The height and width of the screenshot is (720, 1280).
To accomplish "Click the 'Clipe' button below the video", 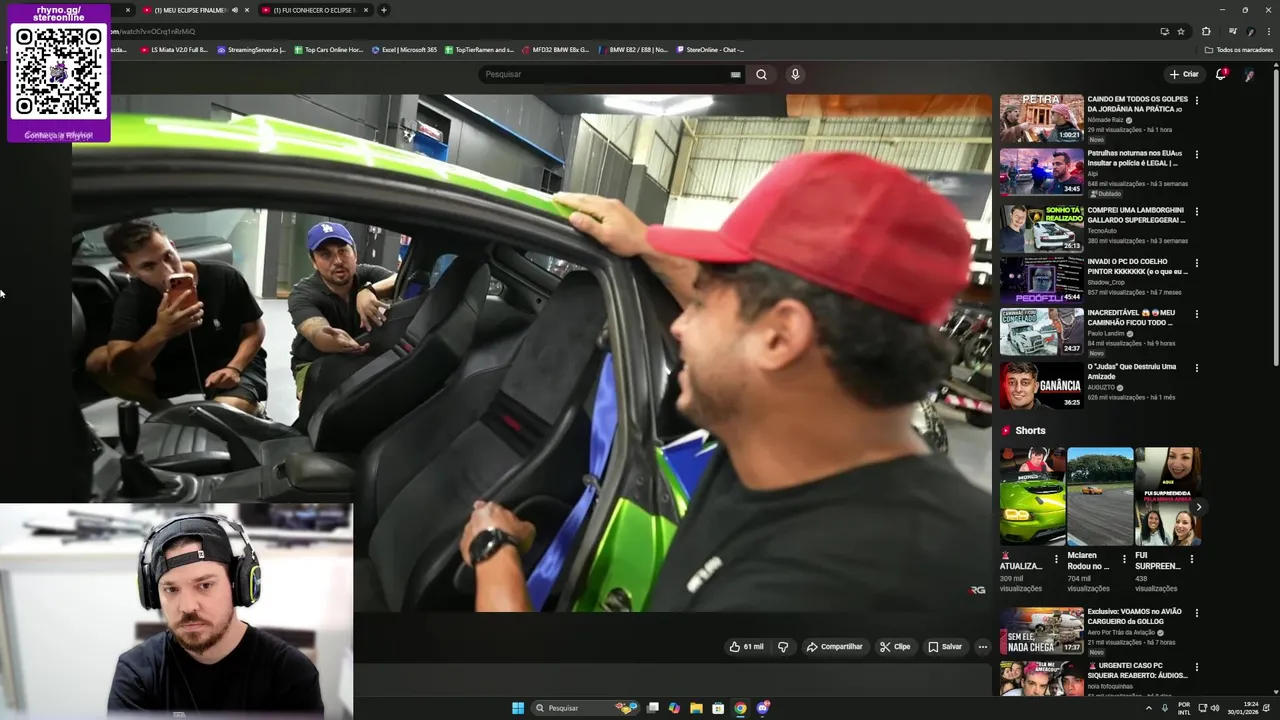I will coord(895,647).
